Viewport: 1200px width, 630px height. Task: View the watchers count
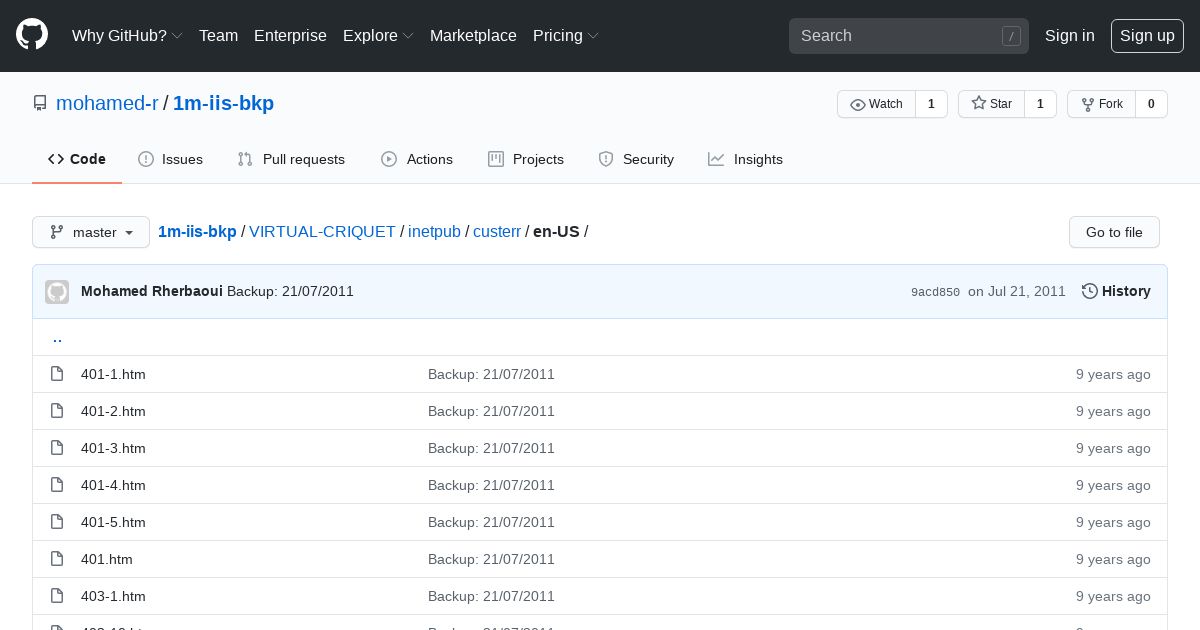click(931, 104)
